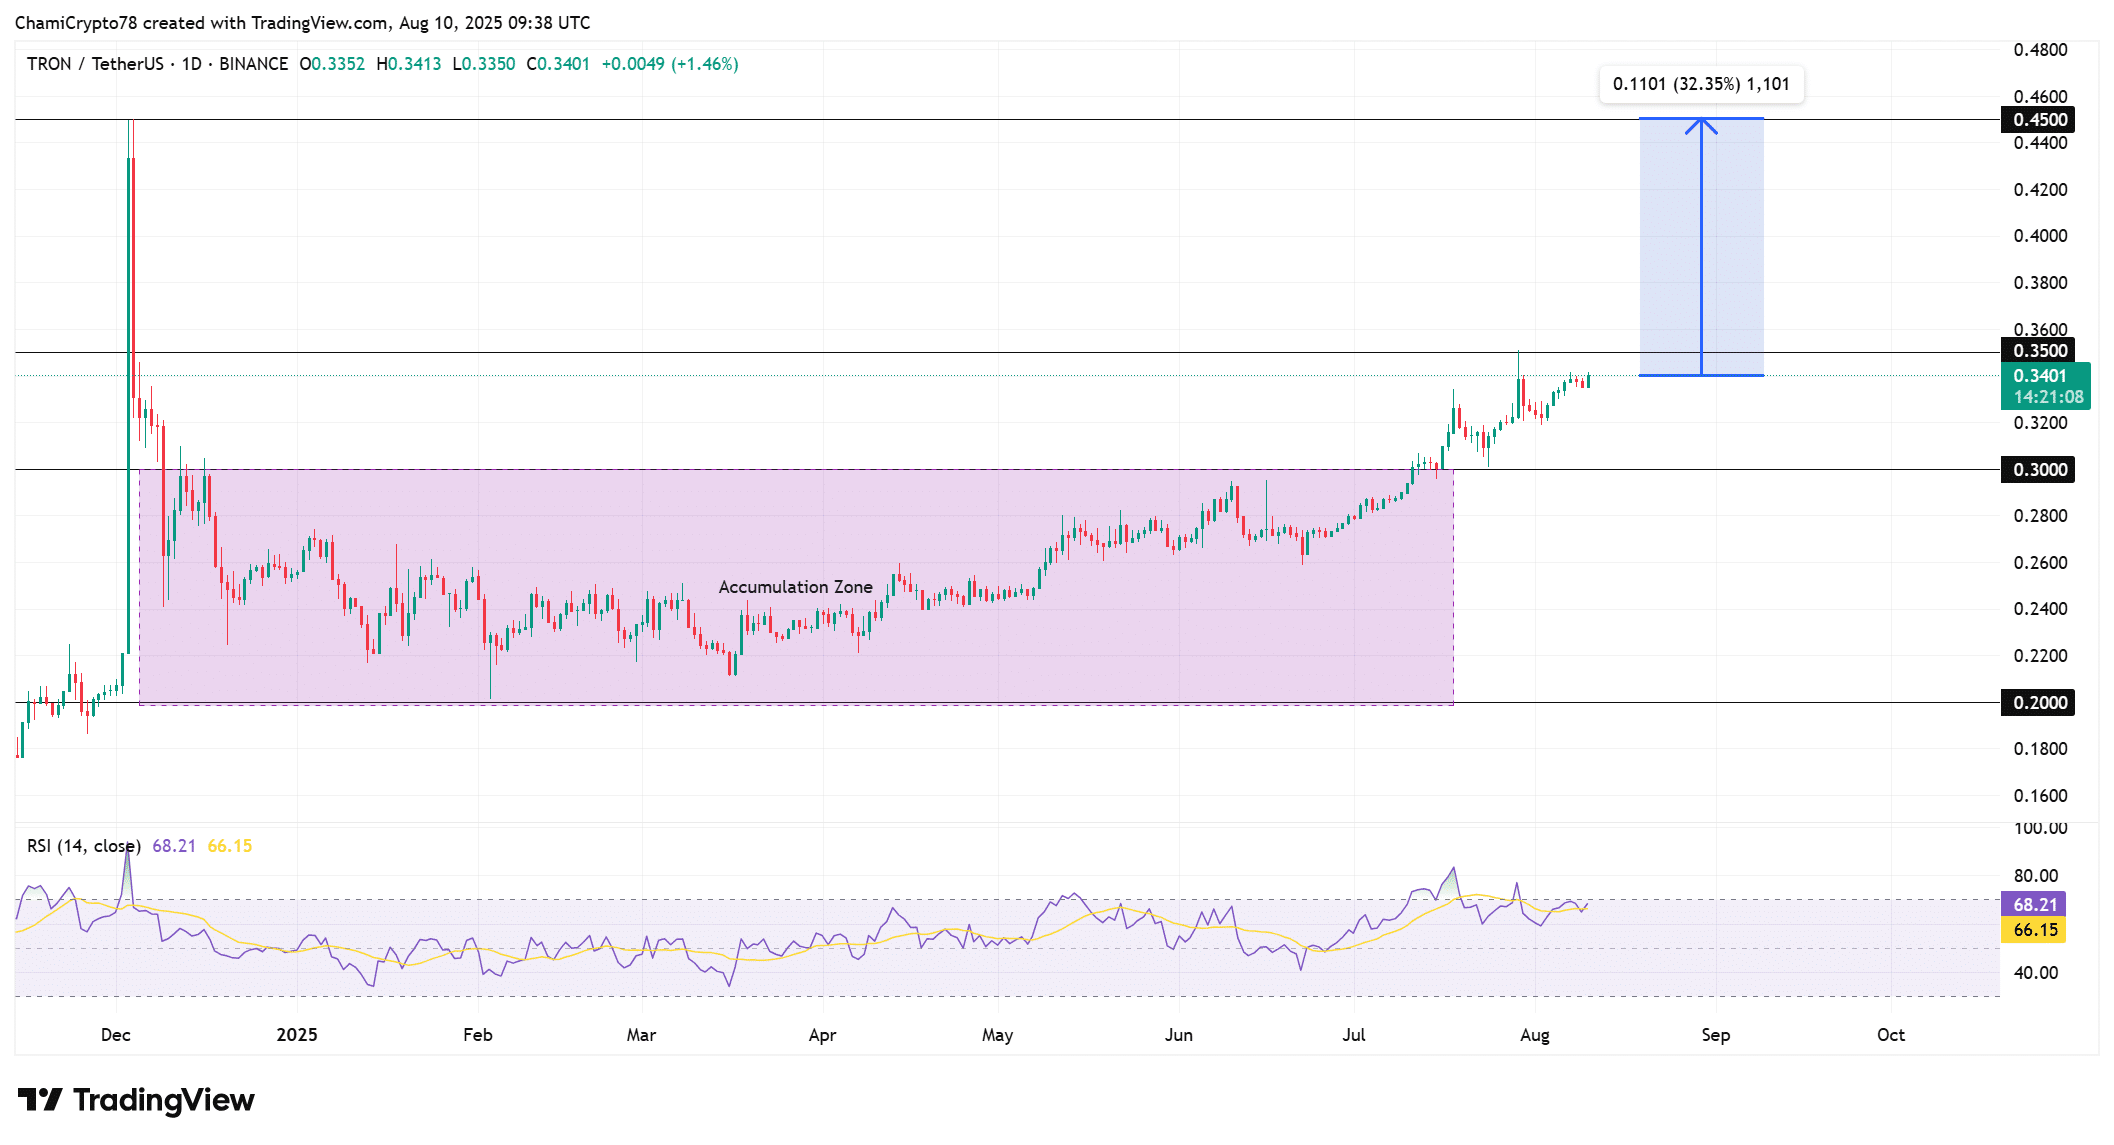
Task: Click the 0.3500 price level tag
Action: click(2039, 351)
